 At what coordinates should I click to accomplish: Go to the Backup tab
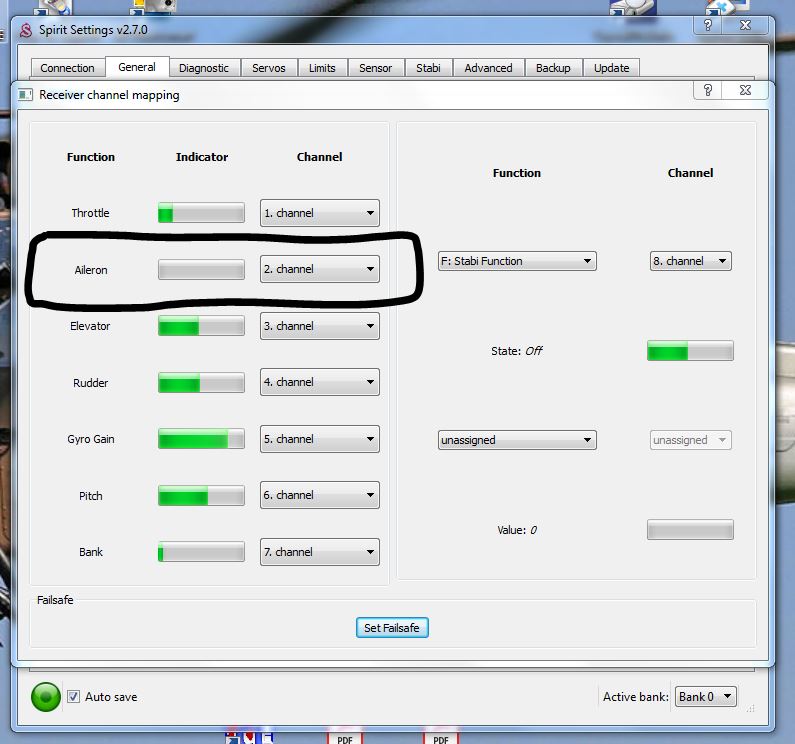point(553,68)
